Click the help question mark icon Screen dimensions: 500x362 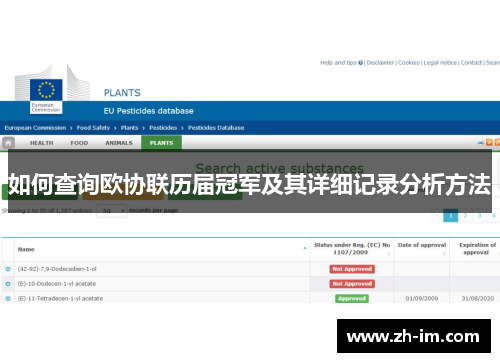tap(360, 63)
